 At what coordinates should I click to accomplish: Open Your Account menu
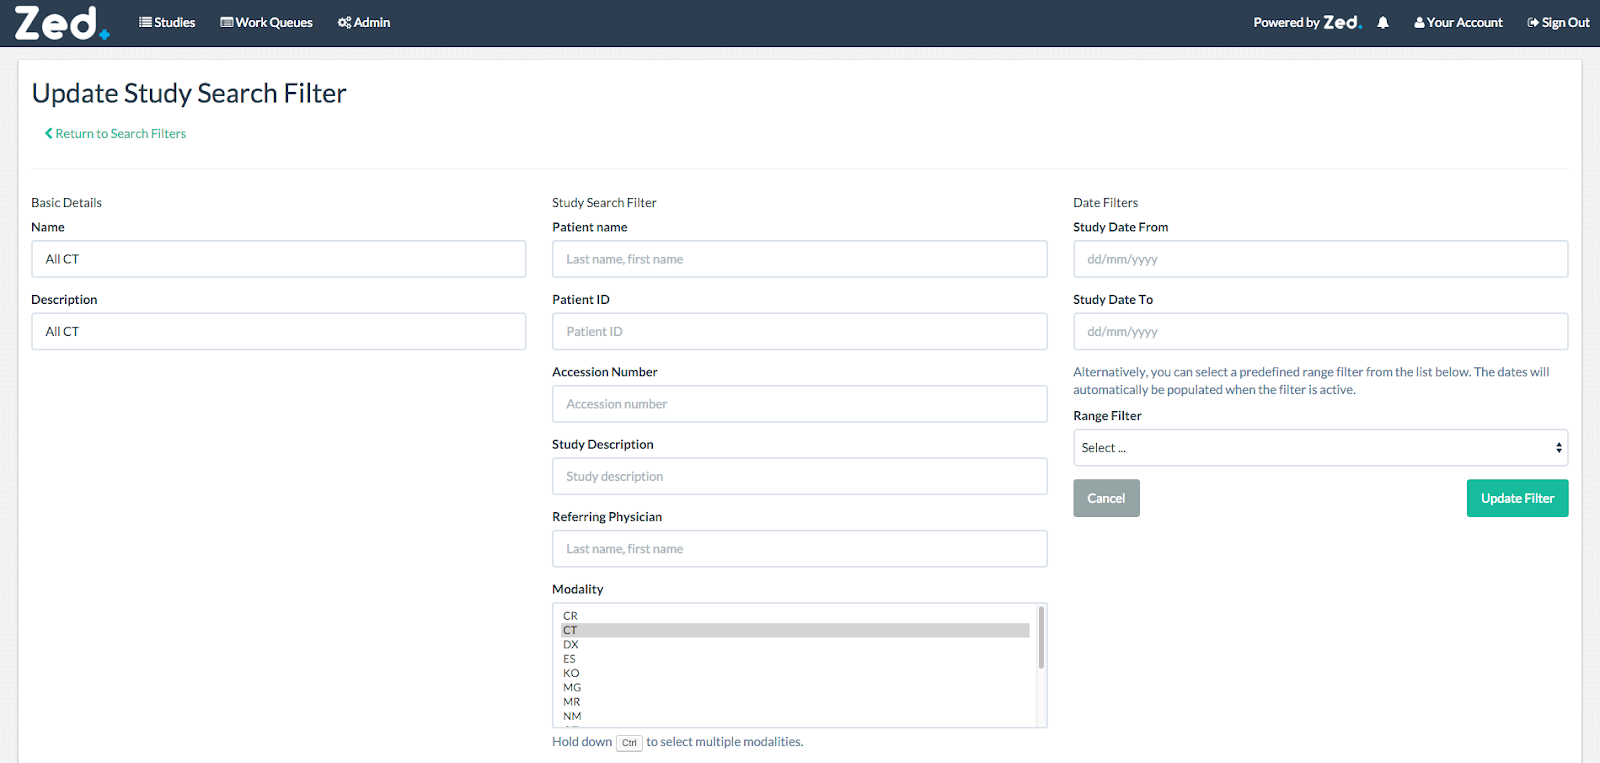(x=1458, y=22)
